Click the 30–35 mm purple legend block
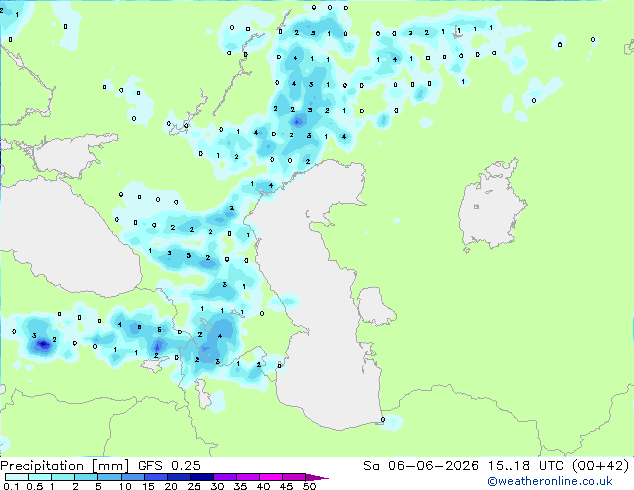The image size is (634, 490). (224, 477)
